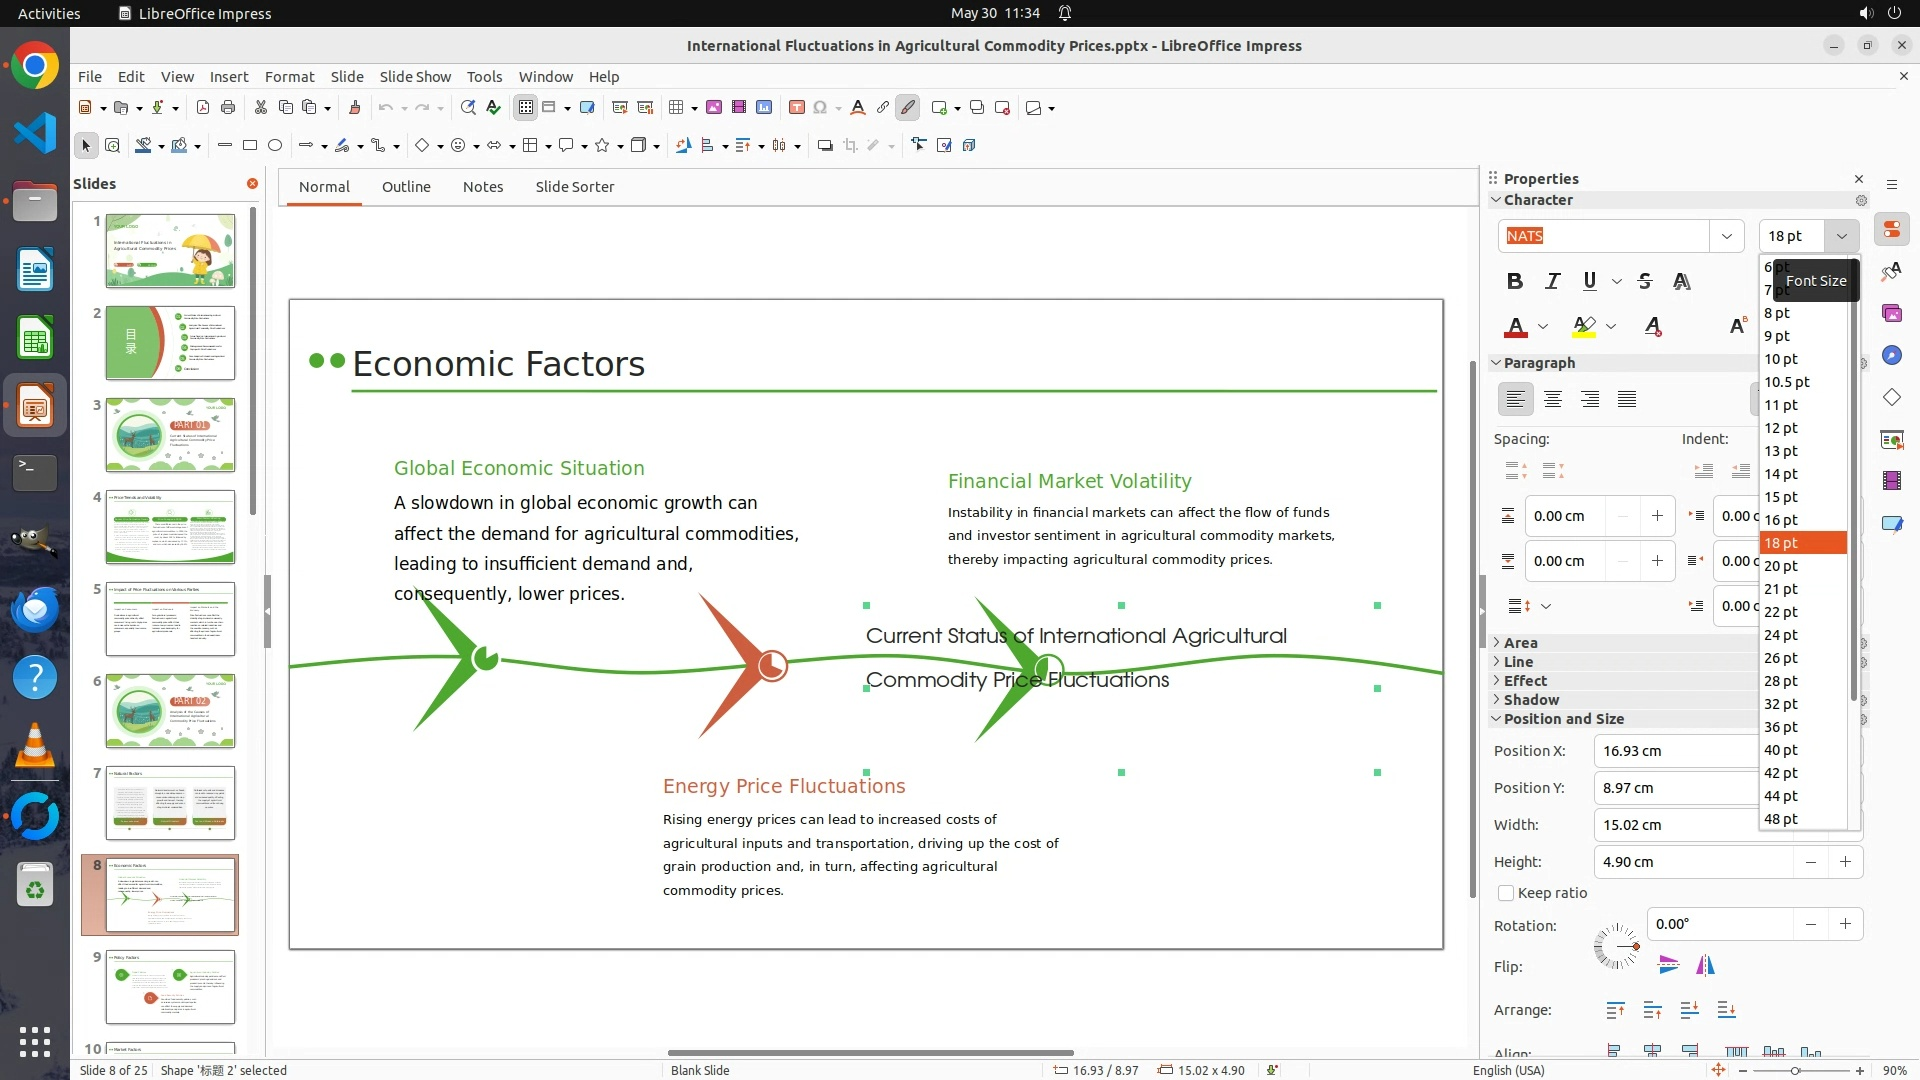Click the Print icon in toolbar

pyautogui.click(x=228, y=107)
